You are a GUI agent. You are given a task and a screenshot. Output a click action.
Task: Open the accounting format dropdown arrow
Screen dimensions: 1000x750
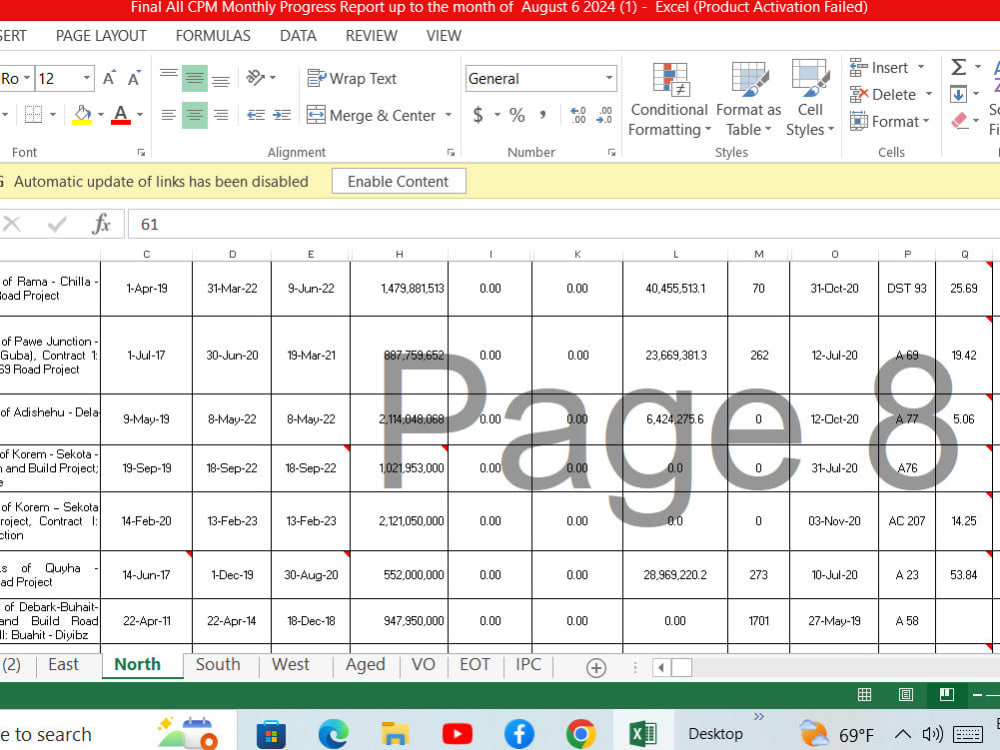[x=497, y=115]
